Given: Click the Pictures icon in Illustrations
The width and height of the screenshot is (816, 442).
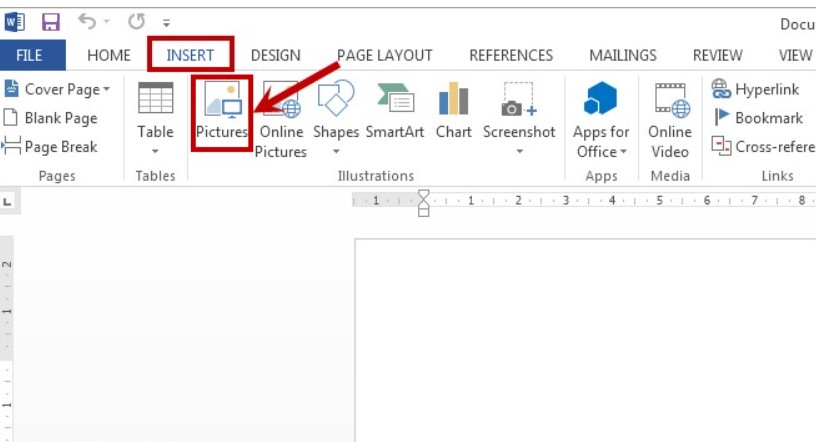Looking at the screenshot, I should coord(221,100).
